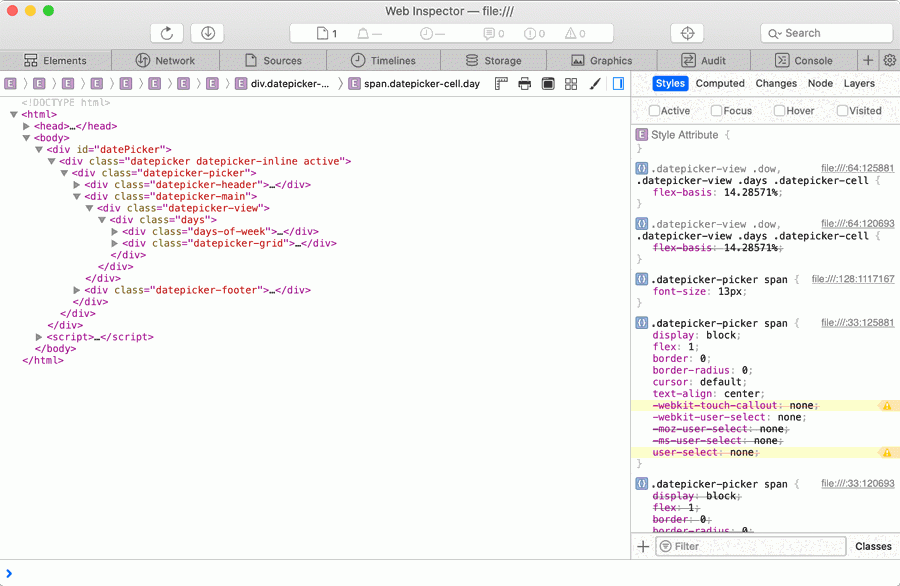The image size is (900, 586).
Task: Click the dashboard size weight icon
Action: click(x=363, y=33)
